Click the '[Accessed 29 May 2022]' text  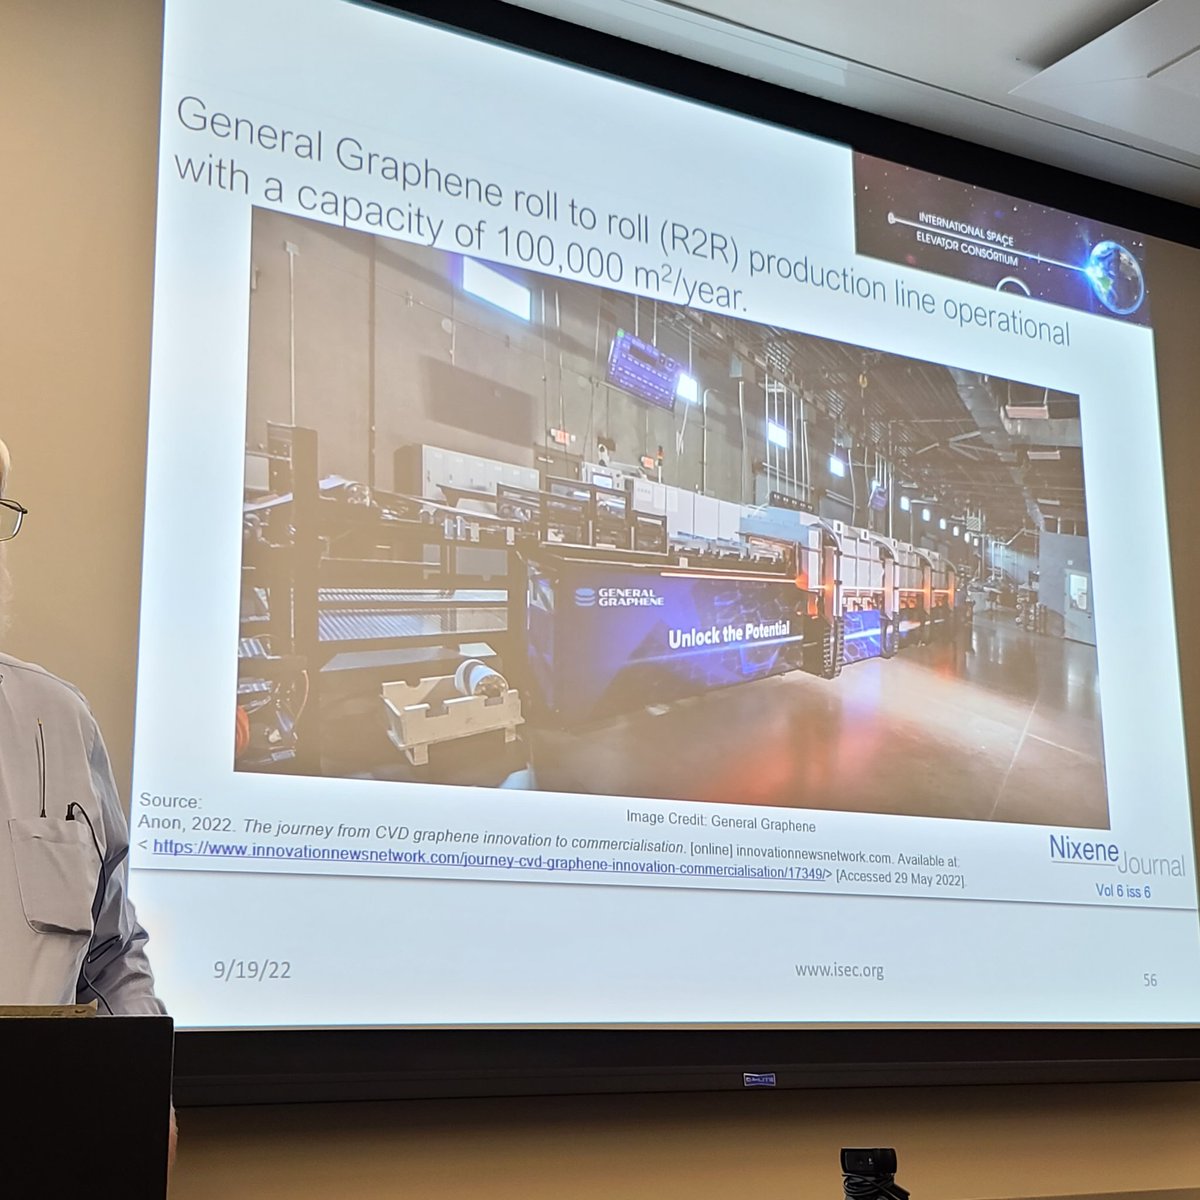point(900,878)
